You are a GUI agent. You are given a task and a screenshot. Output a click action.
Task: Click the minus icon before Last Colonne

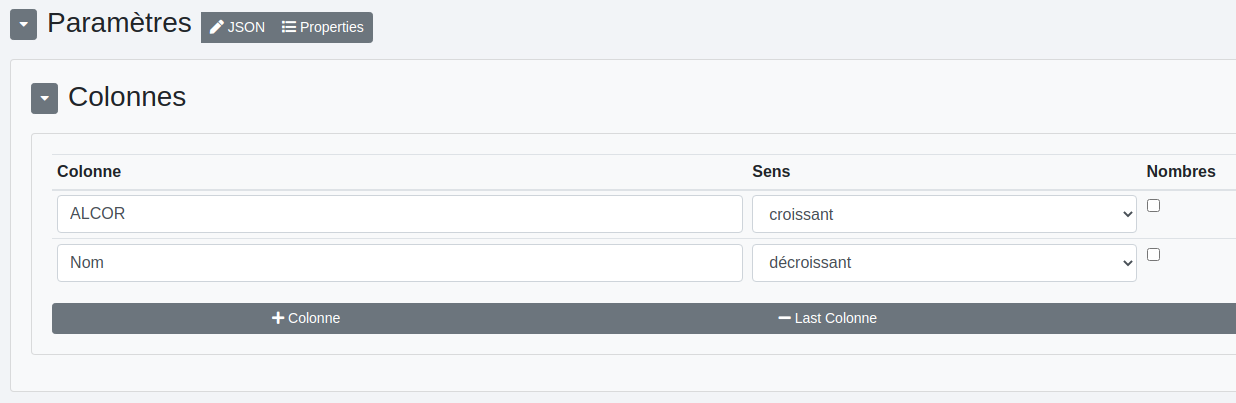point(784,318)
